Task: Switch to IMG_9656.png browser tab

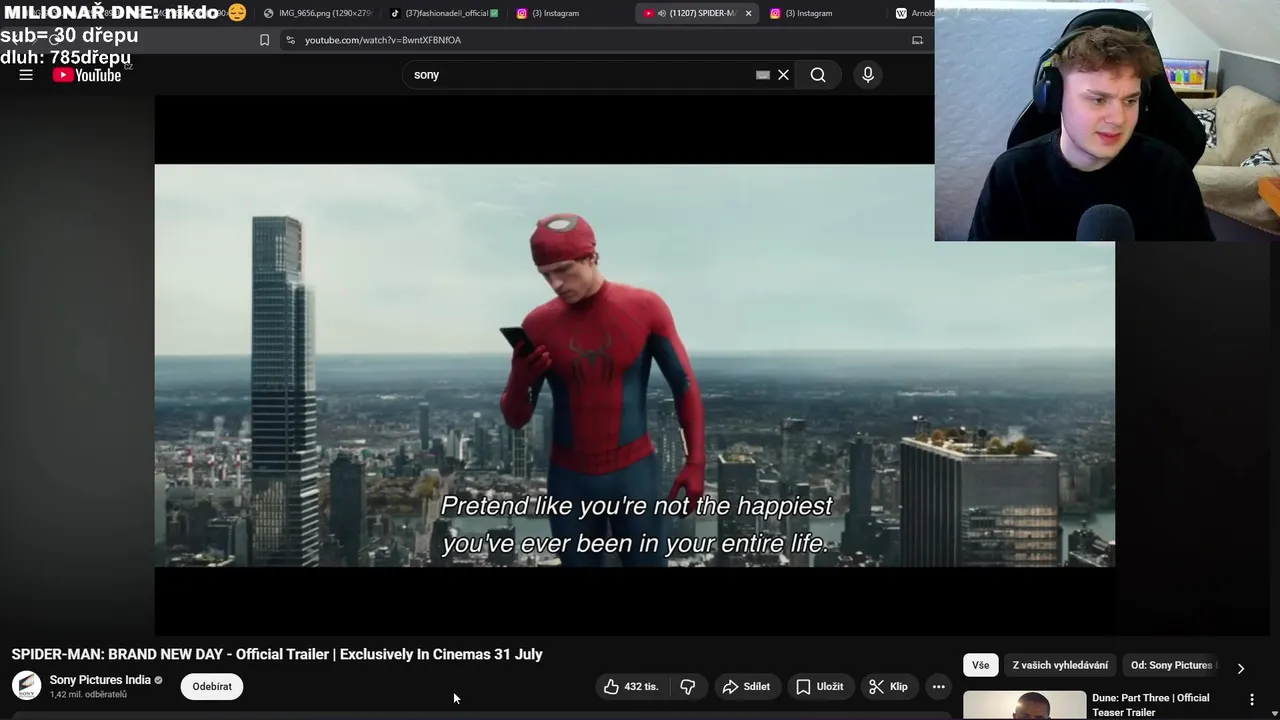Action: [x=318, y=13]
